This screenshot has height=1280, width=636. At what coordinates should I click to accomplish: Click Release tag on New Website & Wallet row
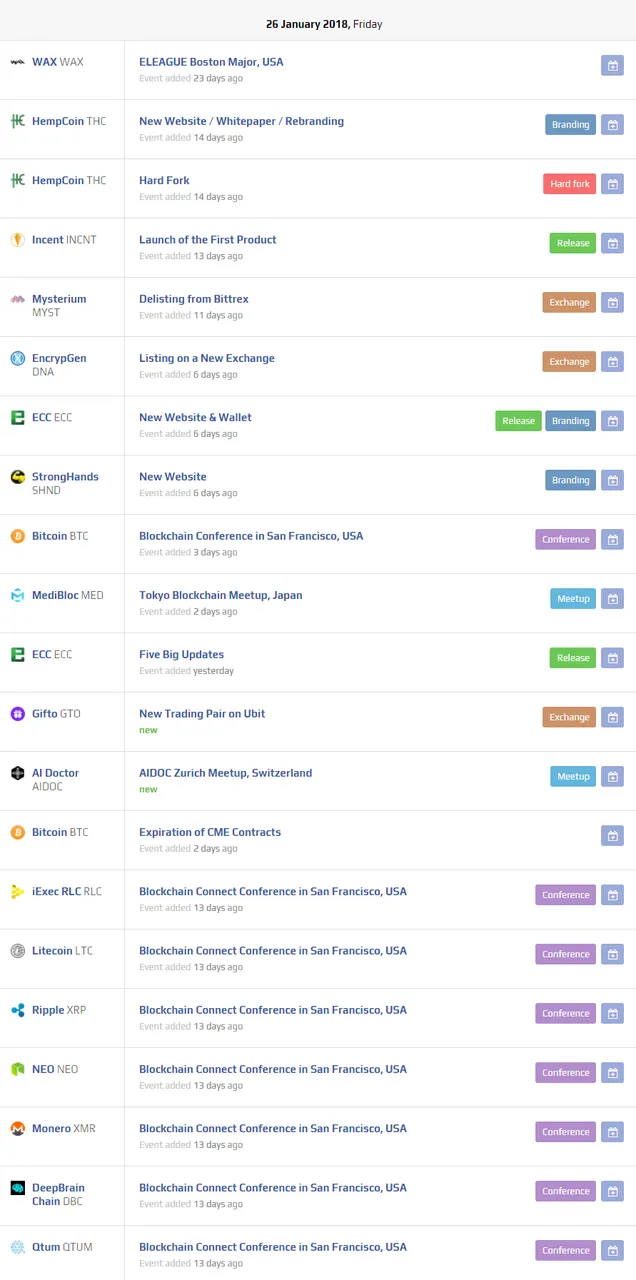coord(518,421)
